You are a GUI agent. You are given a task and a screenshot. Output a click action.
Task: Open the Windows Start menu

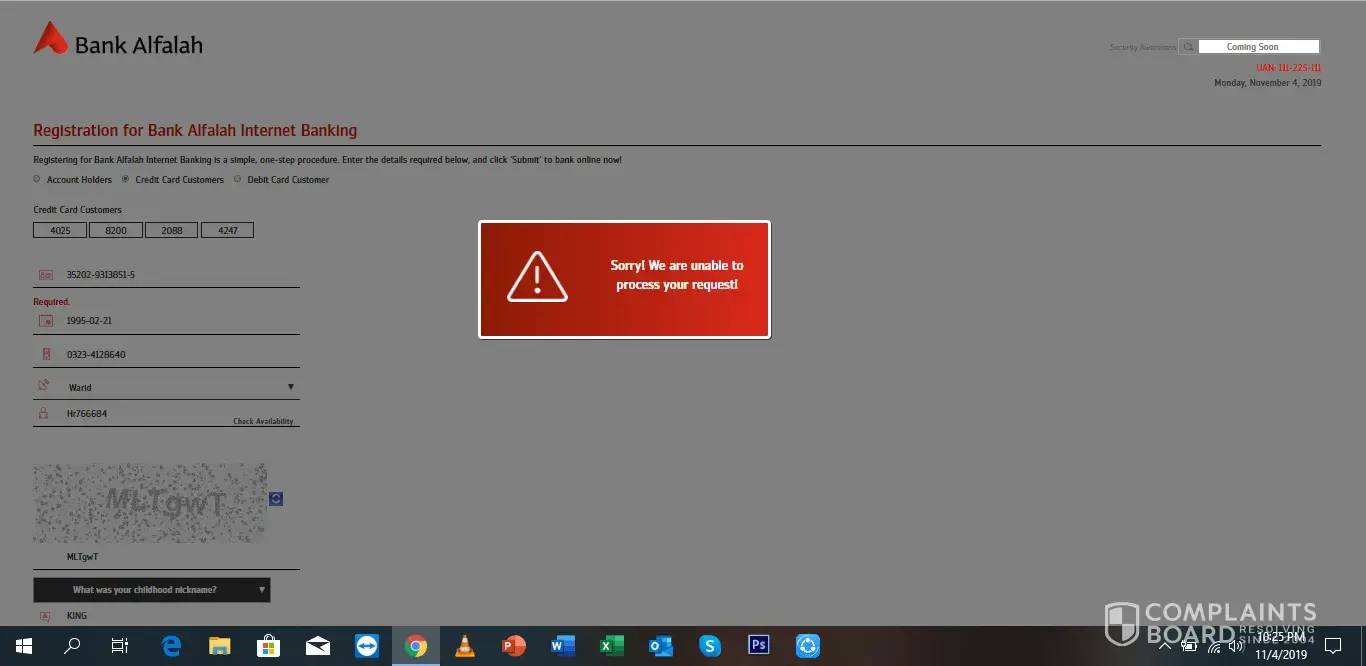click(23, 646)
